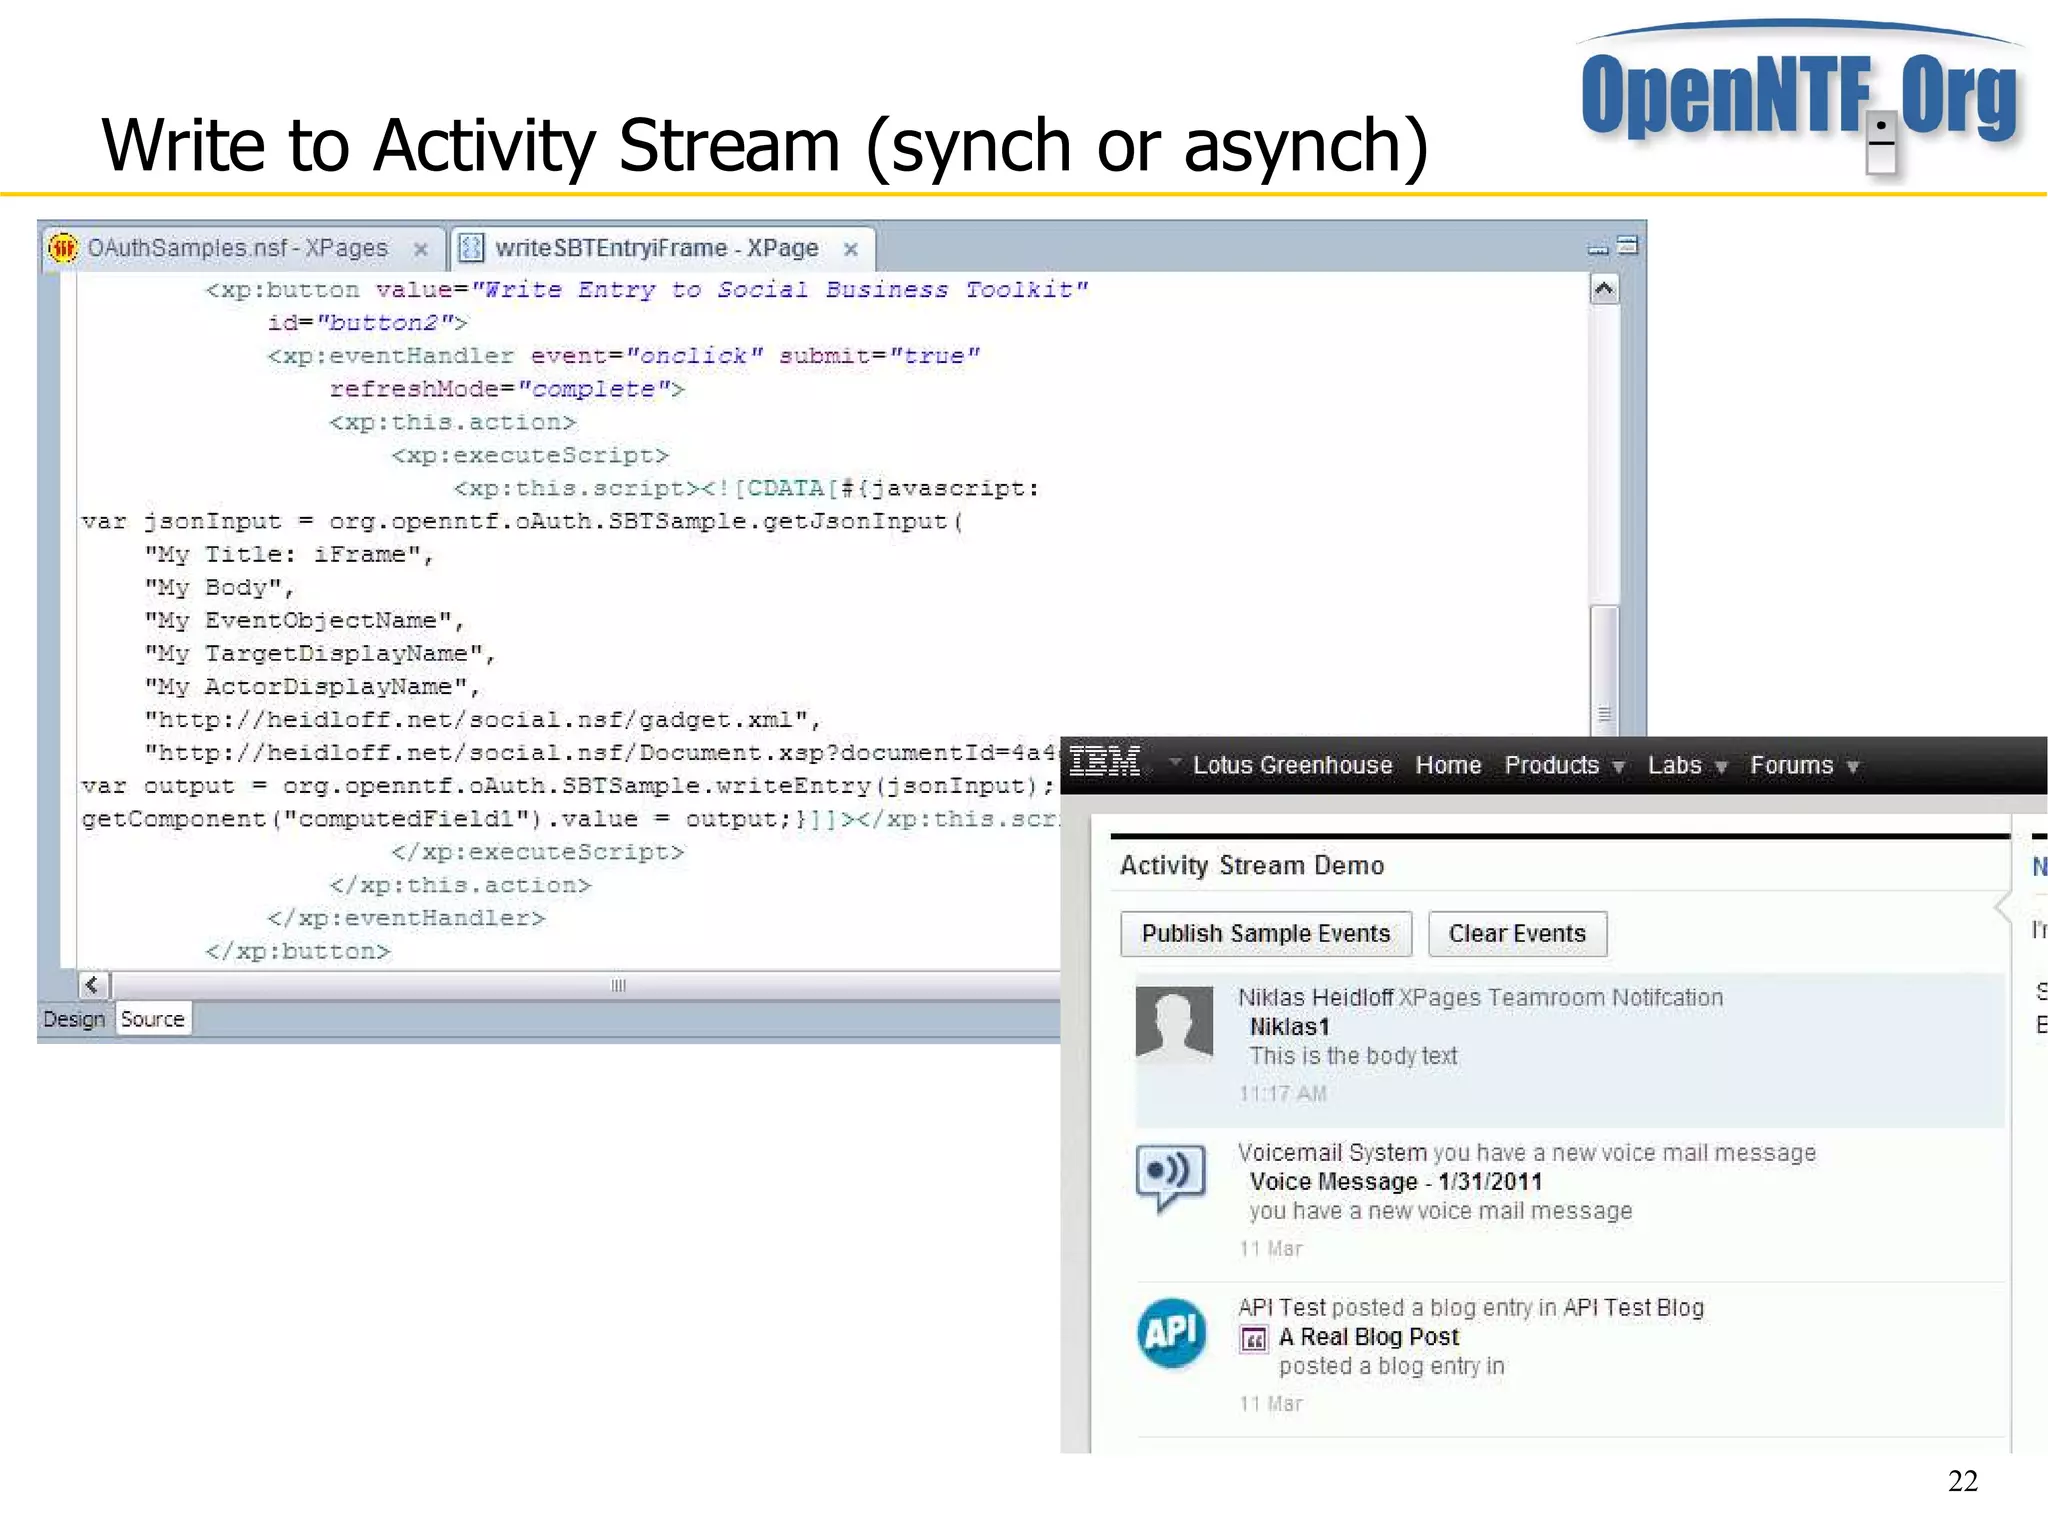Expand the Forums dropdown arrow
This screenshot has width=2048, height=1535.
pyautogui.click(x=1852, y=767)
